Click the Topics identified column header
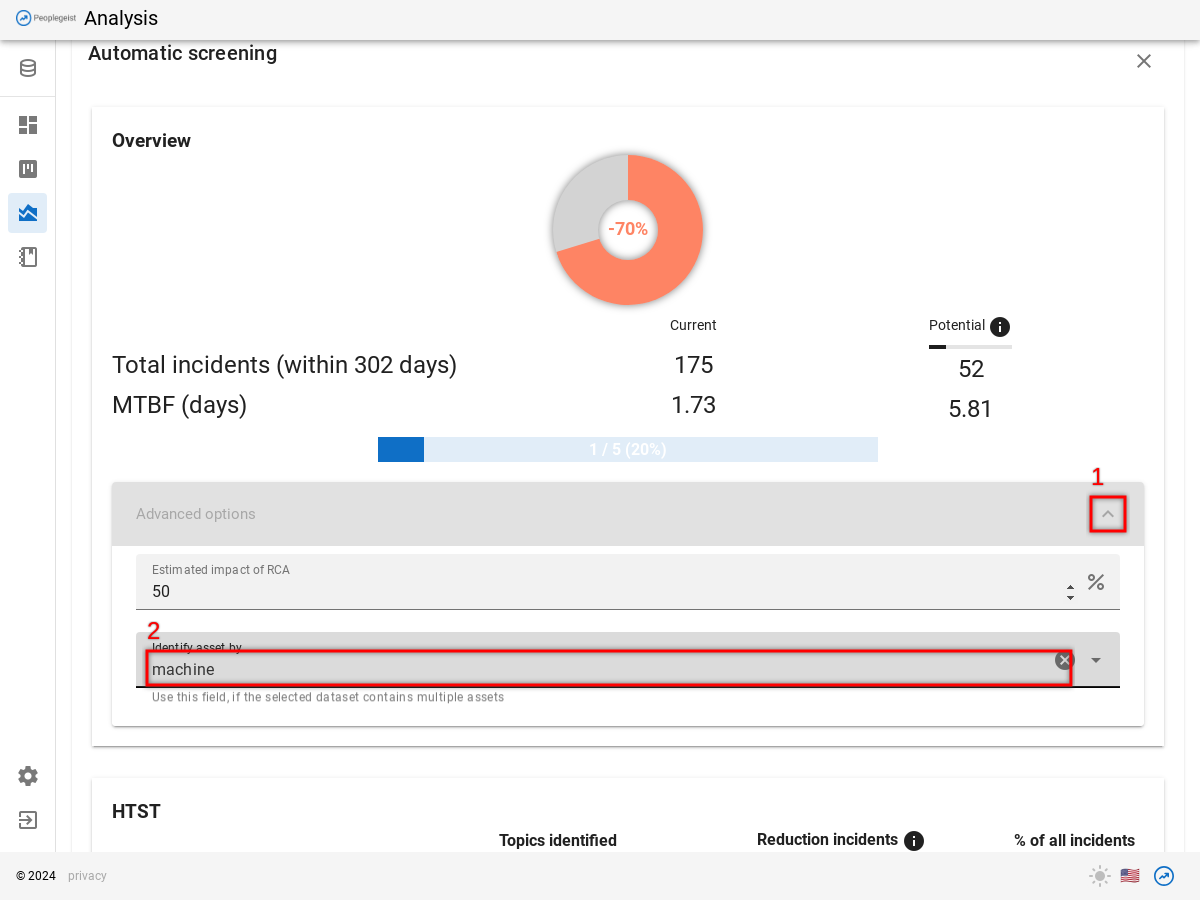 pos(558,841)
